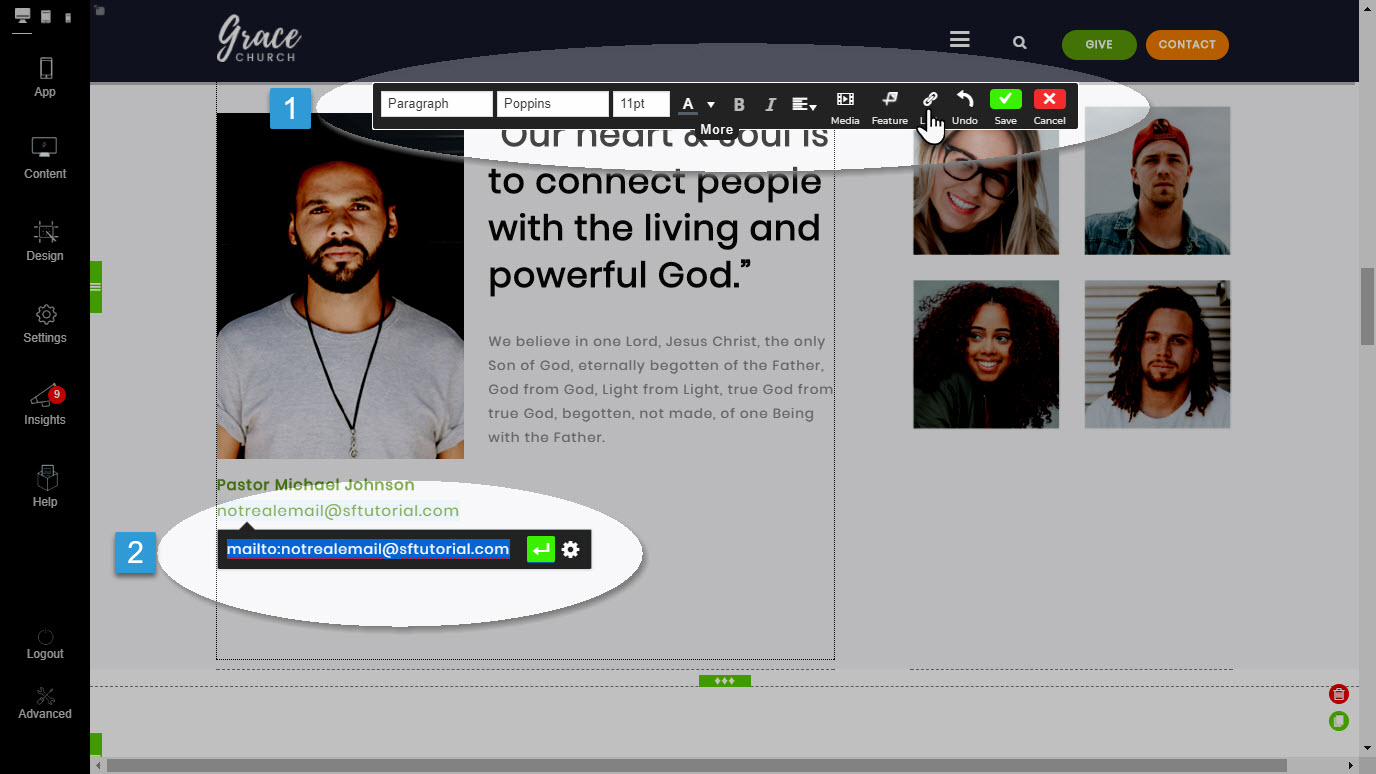
Task: Click the Pastor Michael Johnson text
Action: (315, 485)
